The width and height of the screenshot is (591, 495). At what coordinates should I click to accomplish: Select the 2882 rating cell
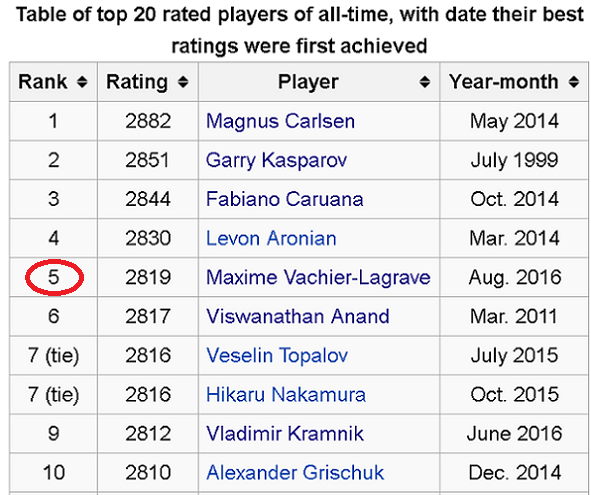(148, 121)
